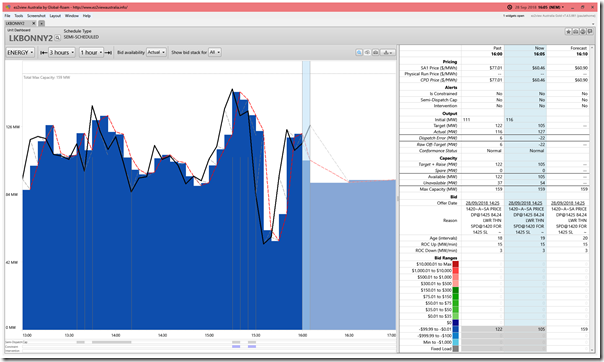
Task: Click the print widget icon beside star
Action: click(575, 32)
